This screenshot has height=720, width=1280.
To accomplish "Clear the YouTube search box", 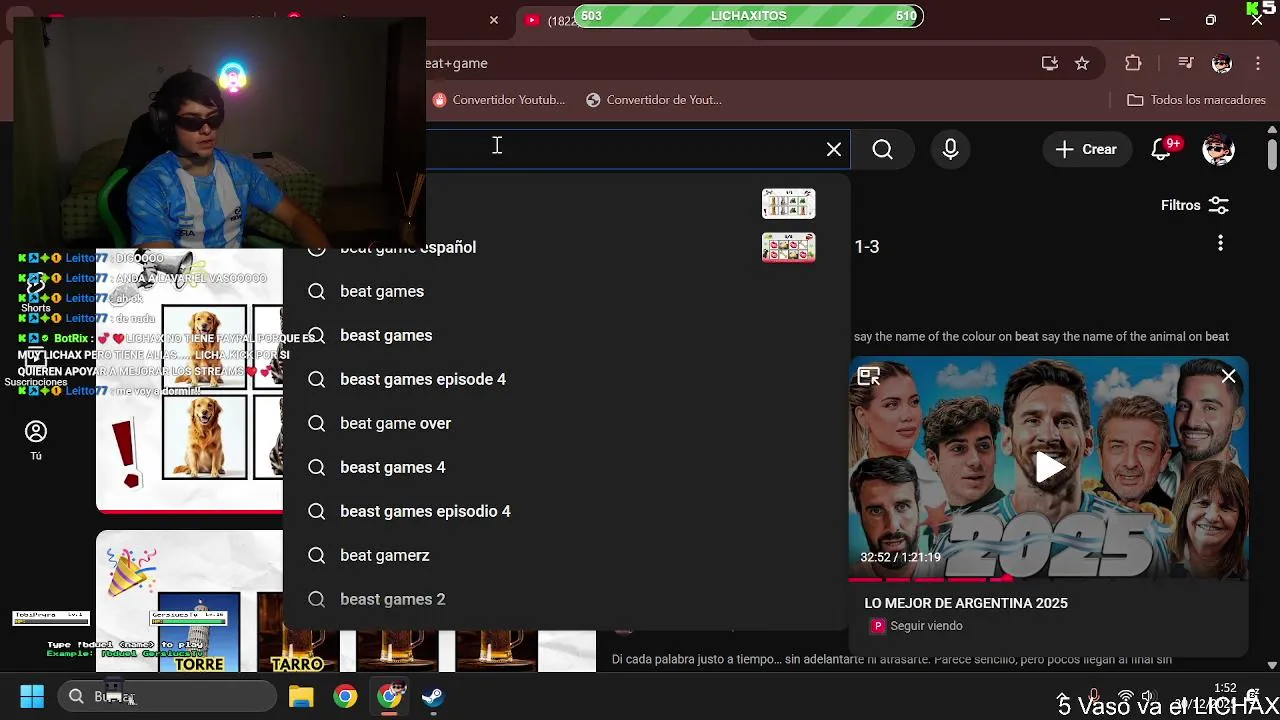I will tap(834, 149).
